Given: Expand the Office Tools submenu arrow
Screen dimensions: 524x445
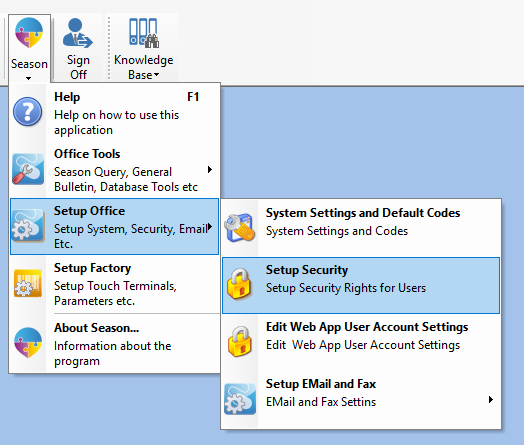Looking at the screenshot, I should (210, 169).
